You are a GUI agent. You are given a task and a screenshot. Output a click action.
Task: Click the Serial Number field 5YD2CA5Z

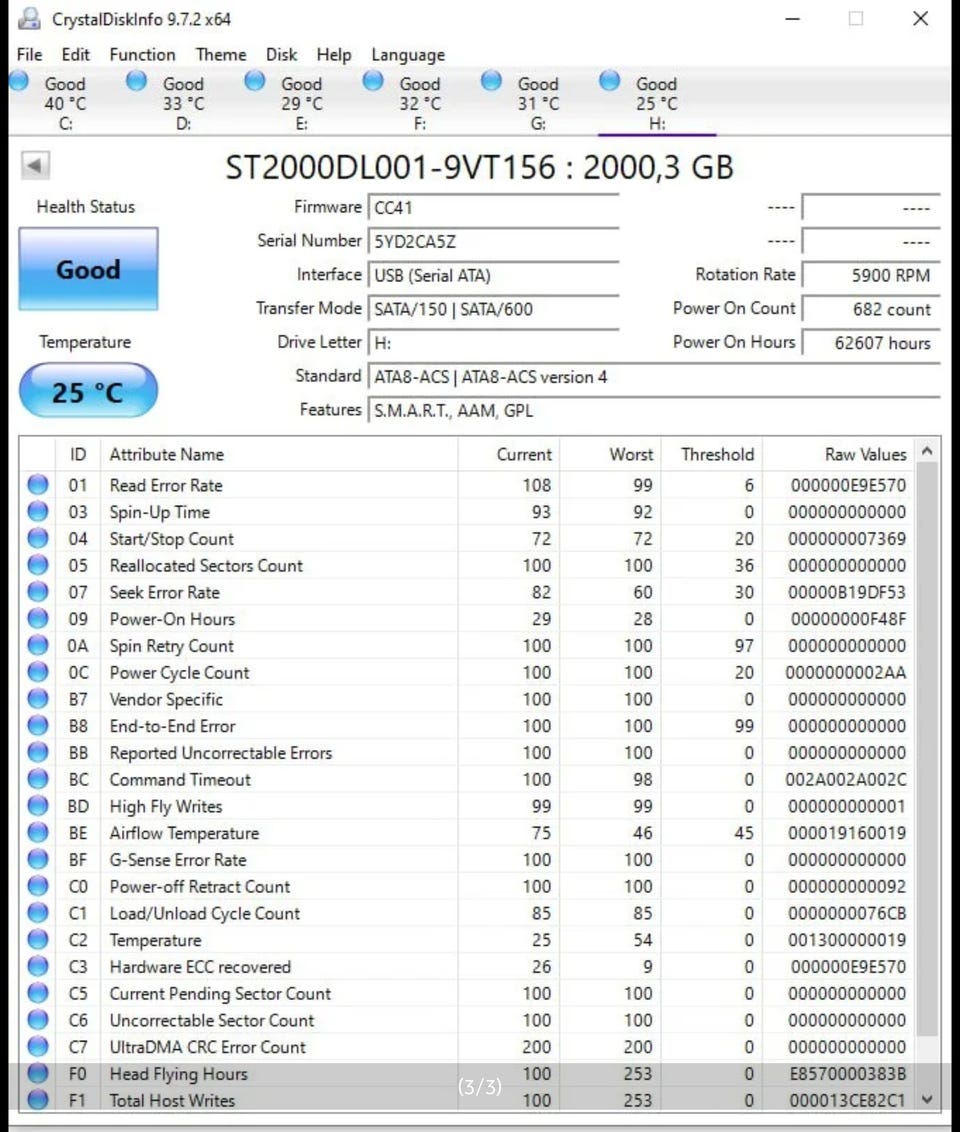(x=494, y=242)
